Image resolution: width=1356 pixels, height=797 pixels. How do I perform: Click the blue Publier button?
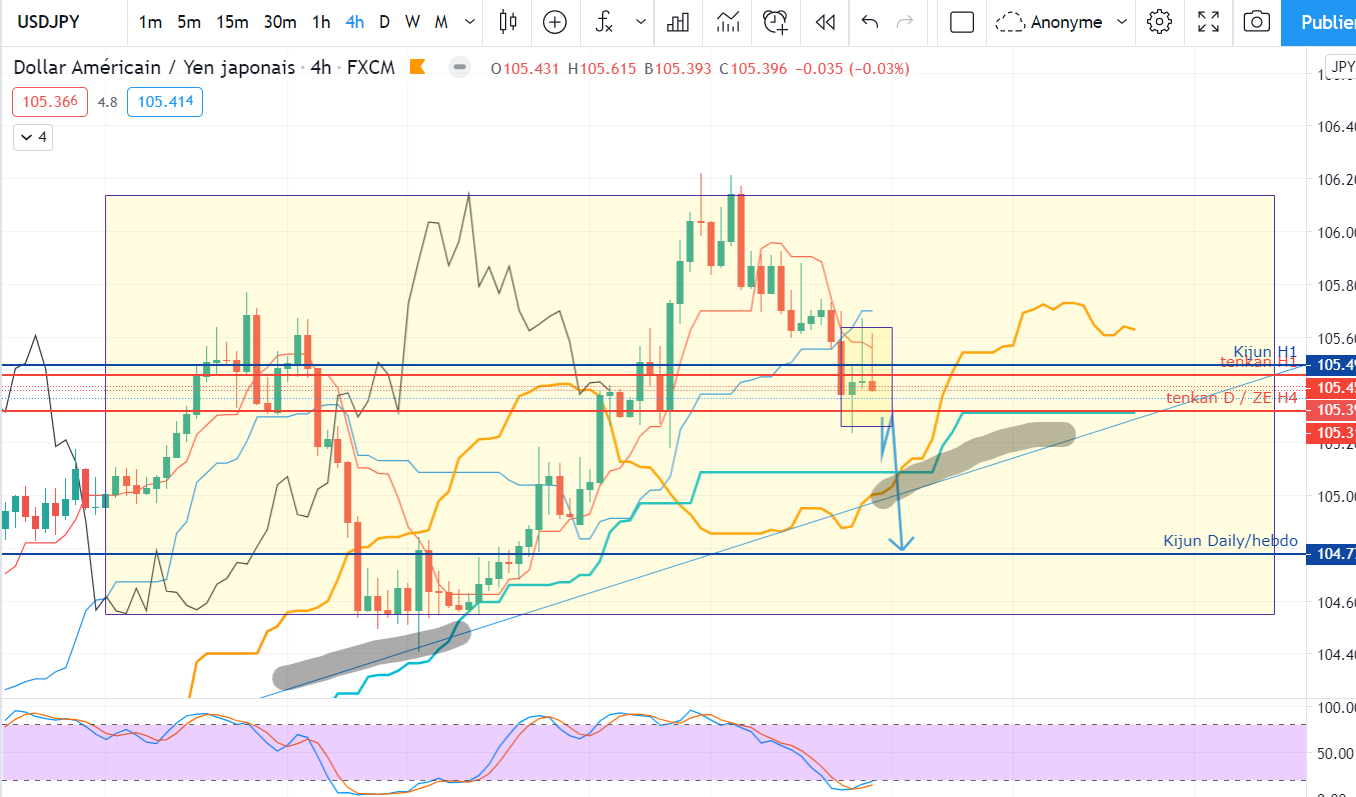coord(1319,22)
